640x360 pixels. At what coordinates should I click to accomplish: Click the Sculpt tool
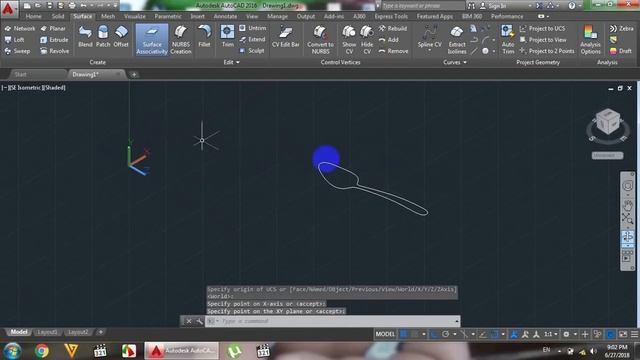tap(252, 51)
